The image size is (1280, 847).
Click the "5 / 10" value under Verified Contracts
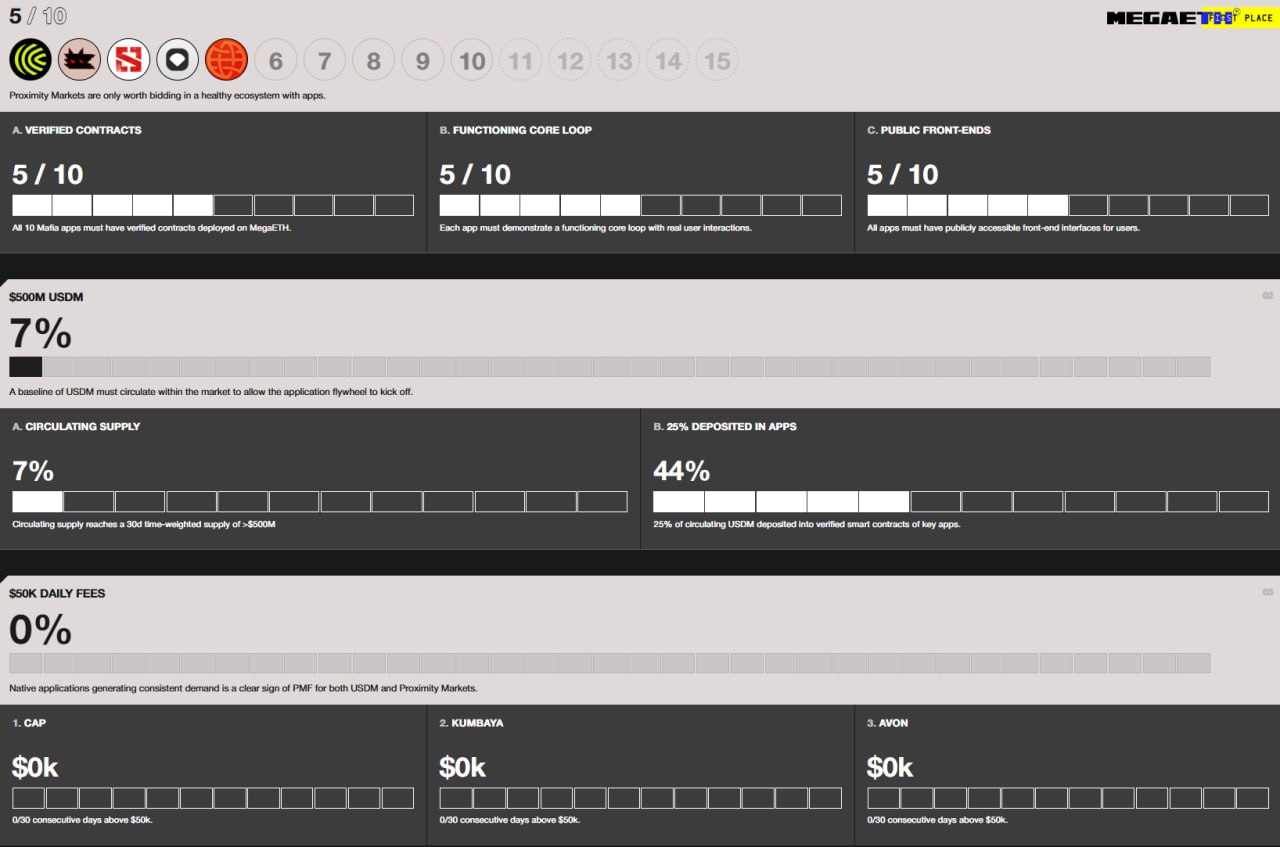click(x=48, y=174)
